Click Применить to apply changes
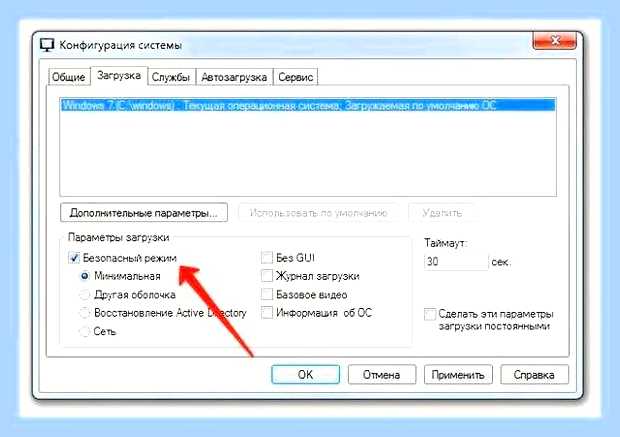 (x=458, y=375)
